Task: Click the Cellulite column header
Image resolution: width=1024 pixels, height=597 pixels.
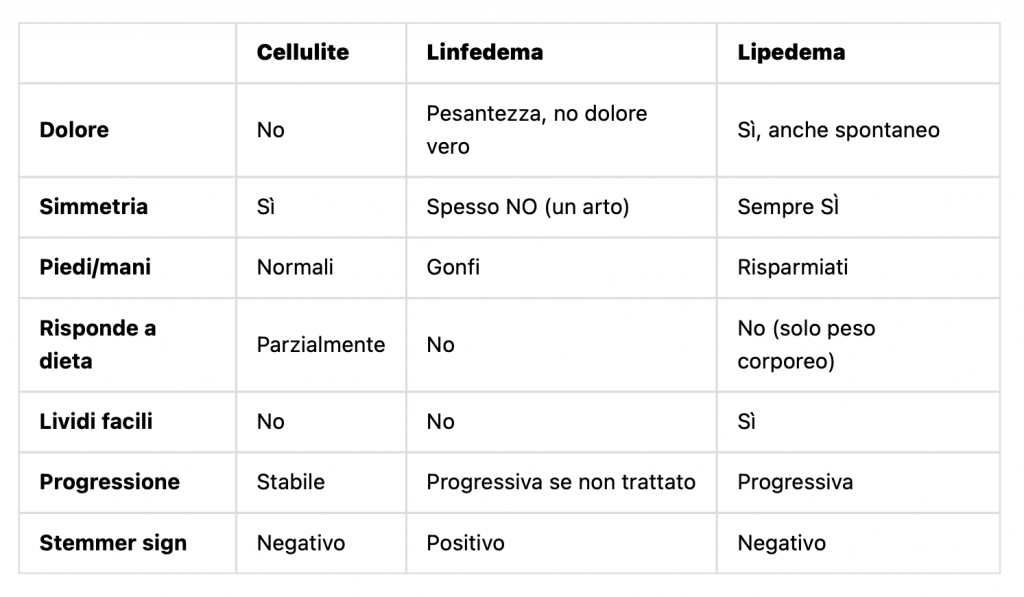Action: [303, 53]
